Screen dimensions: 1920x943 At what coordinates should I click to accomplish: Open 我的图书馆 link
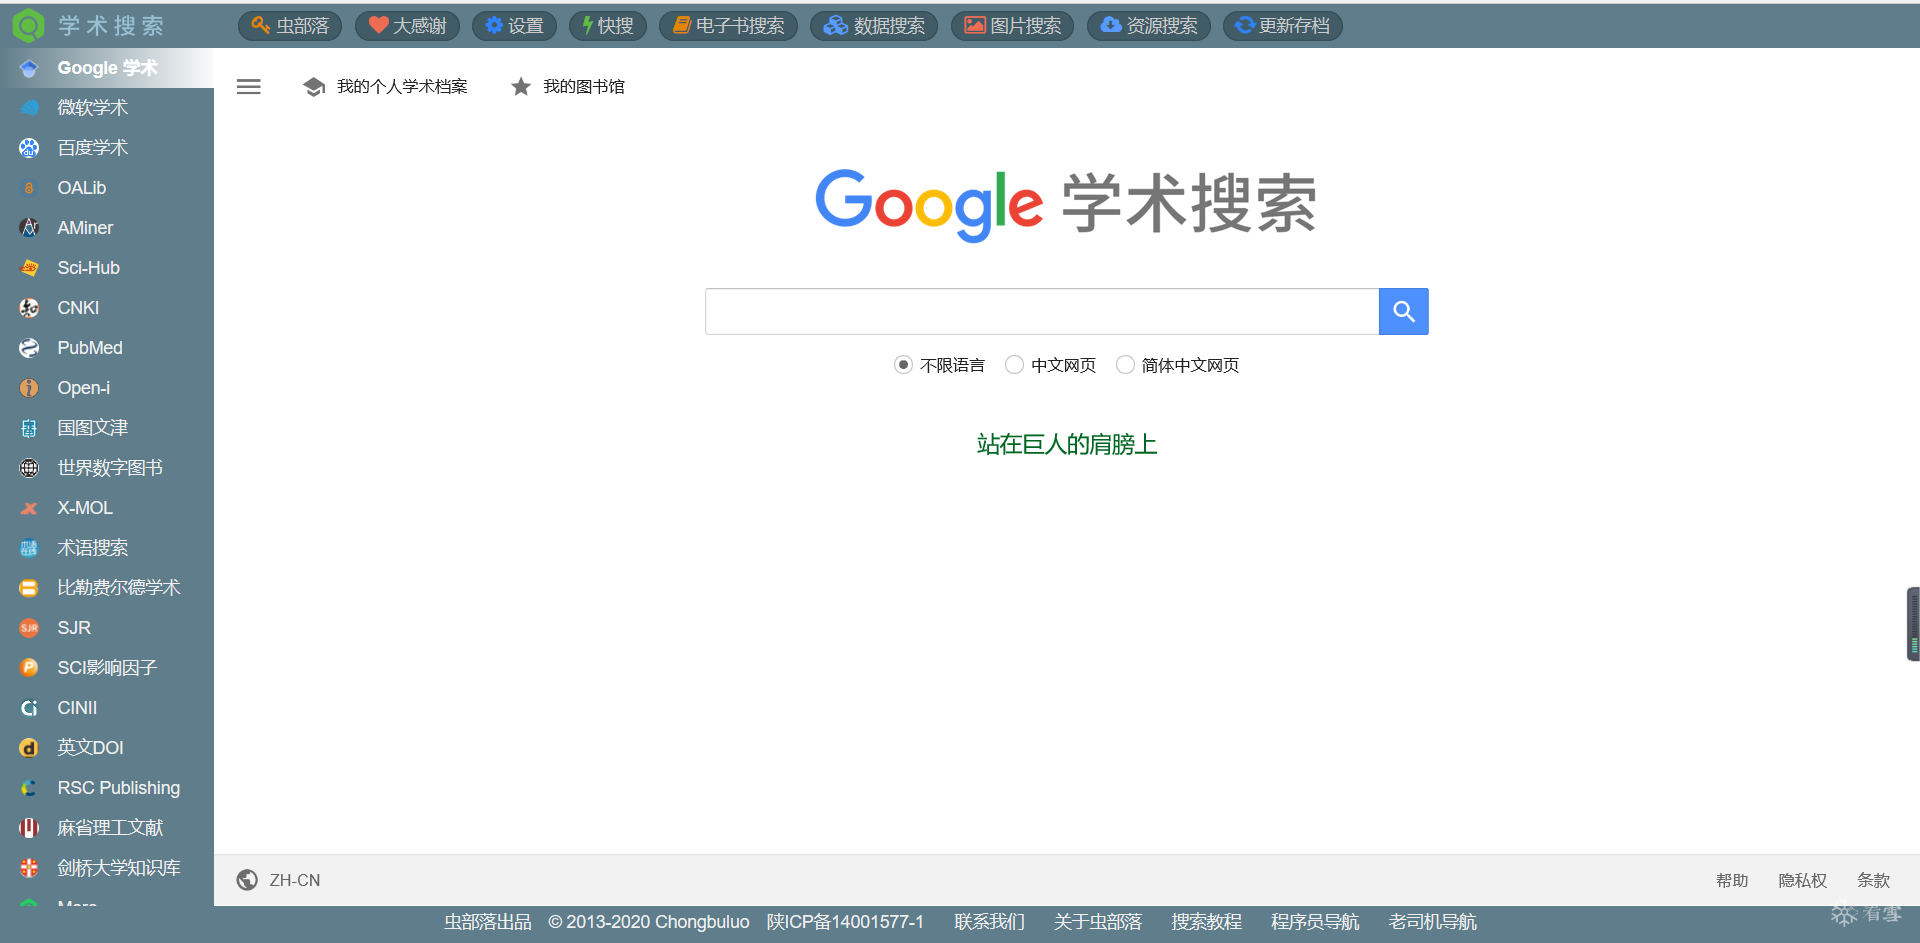pos(567,87)
